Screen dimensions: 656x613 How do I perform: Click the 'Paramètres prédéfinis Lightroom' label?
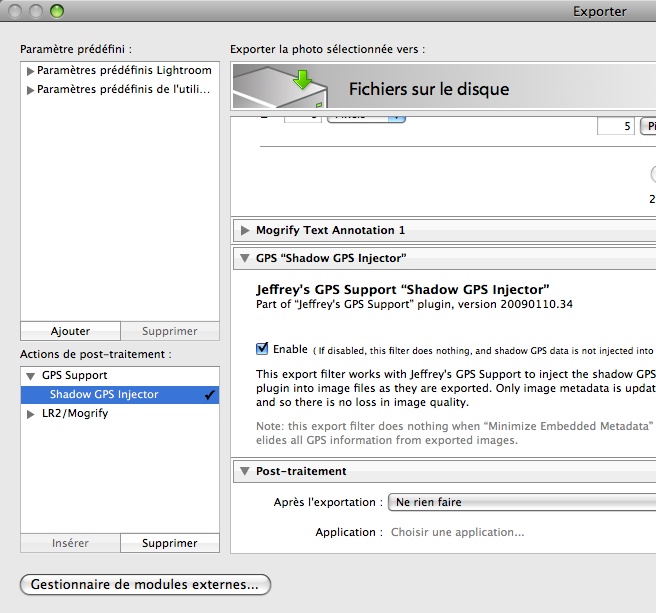[124, 70]
